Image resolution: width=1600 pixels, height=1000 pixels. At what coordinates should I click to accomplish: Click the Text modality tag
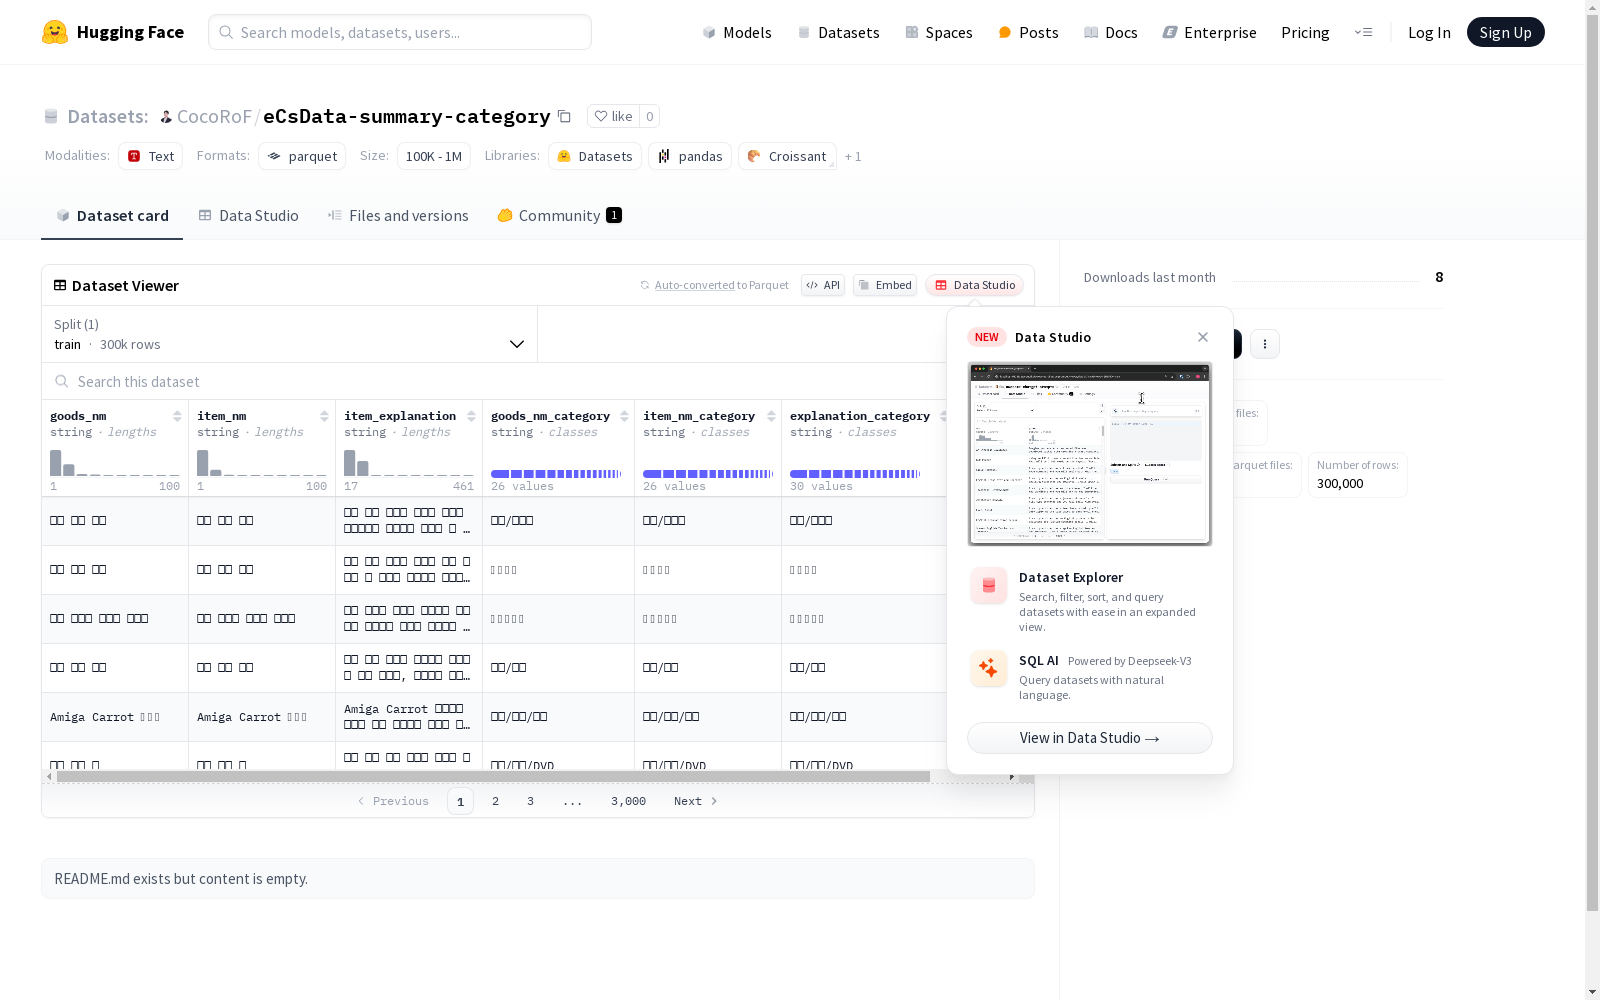tap(150, 156)
